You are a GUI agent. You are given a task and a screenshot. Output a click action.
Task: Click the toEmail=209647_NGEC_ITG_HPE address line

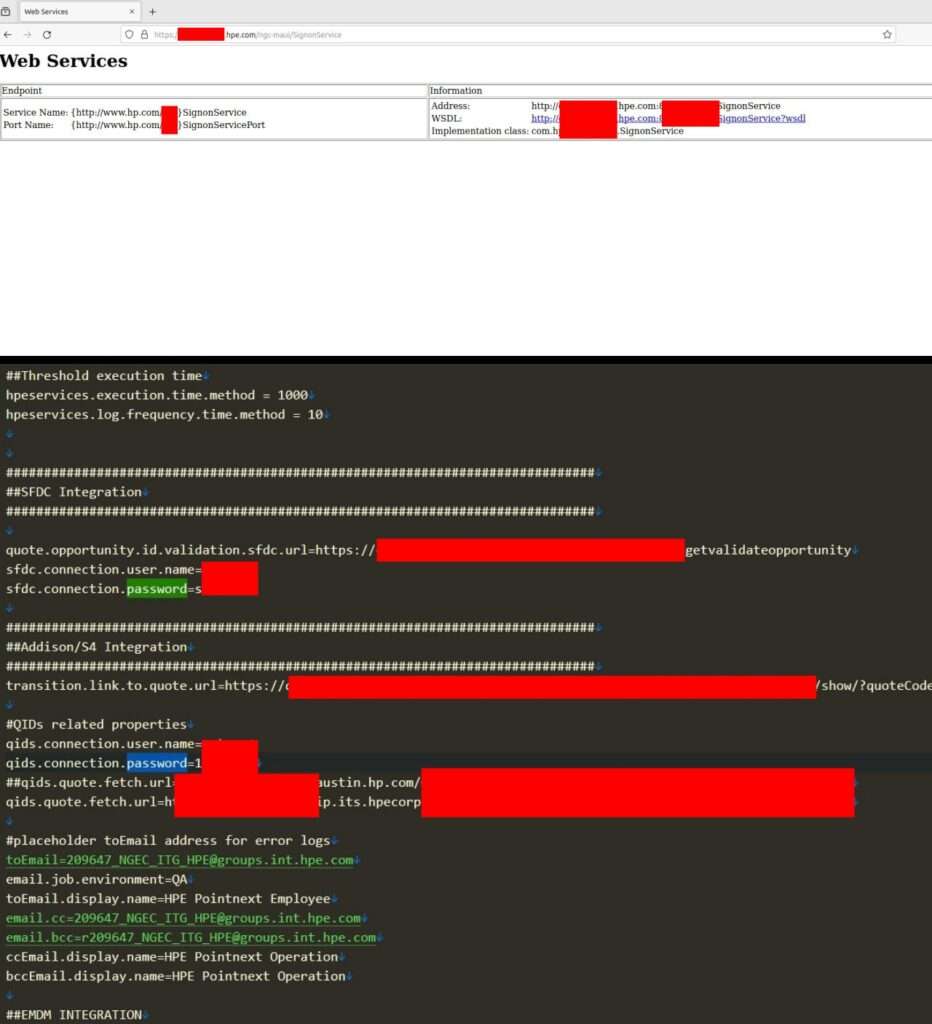click(x=180, y=860)
